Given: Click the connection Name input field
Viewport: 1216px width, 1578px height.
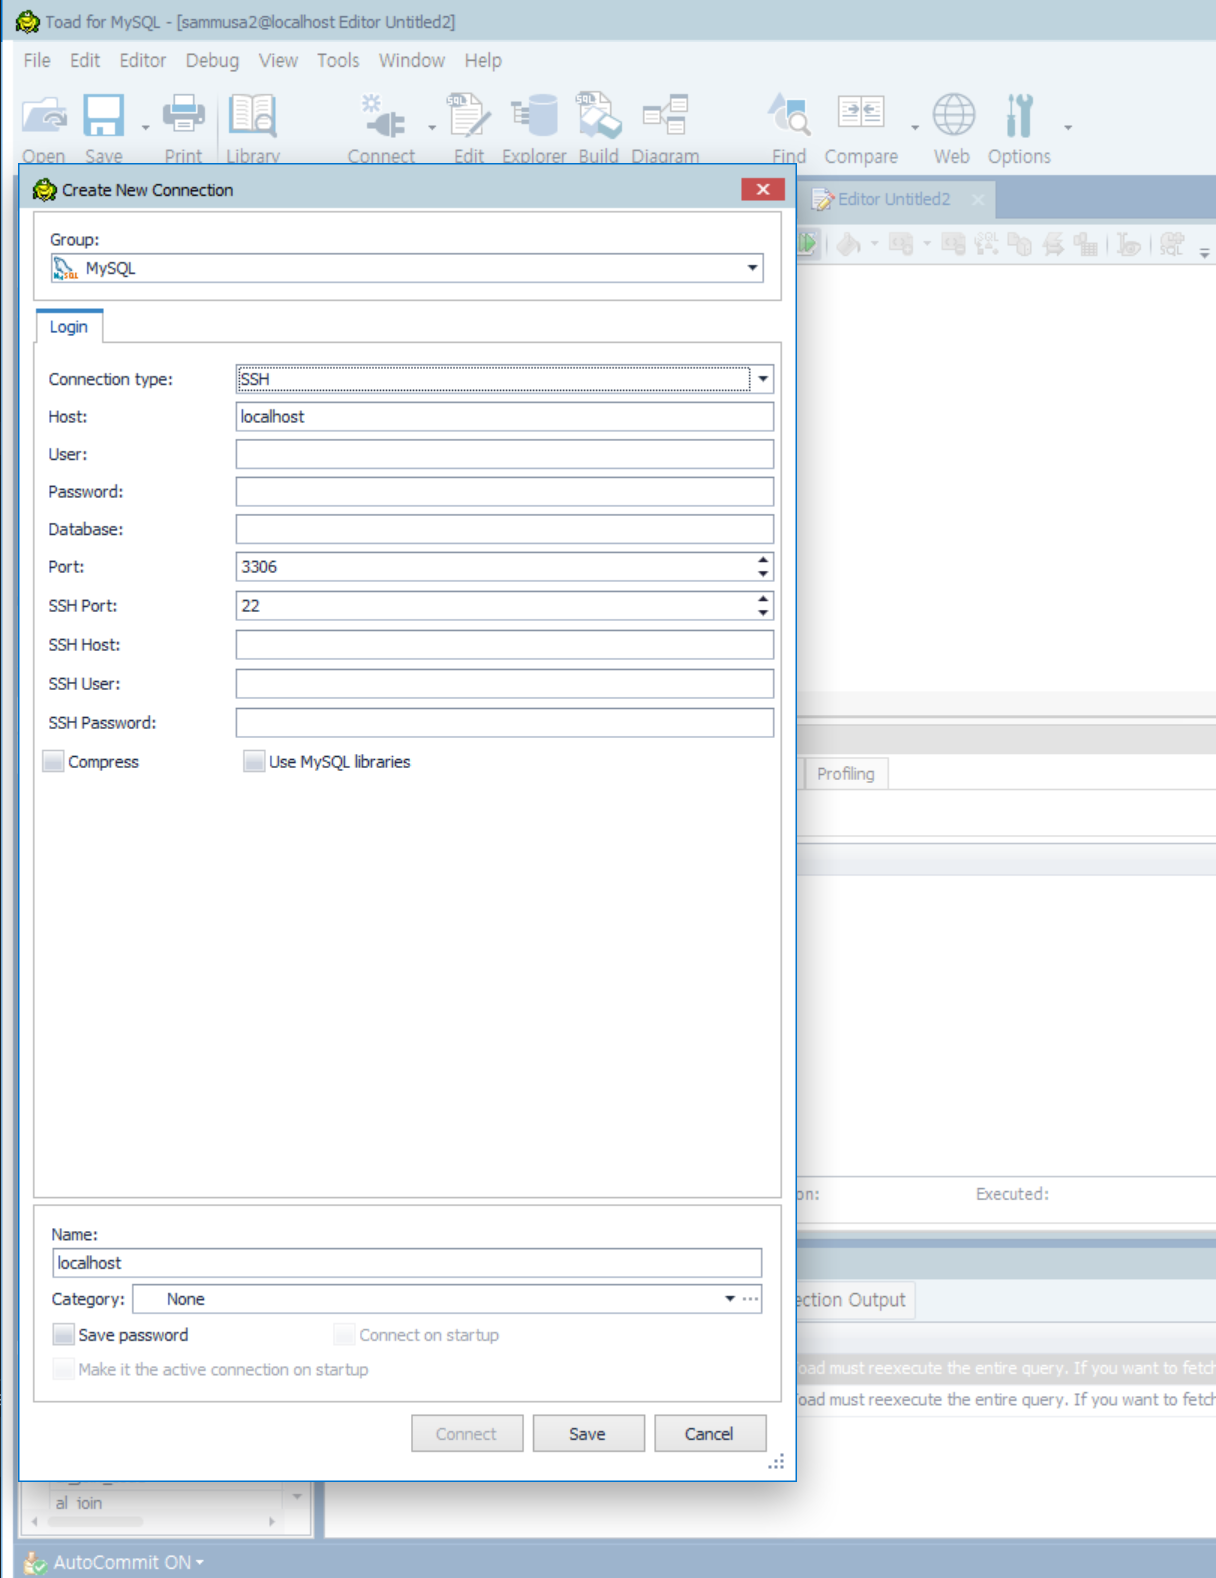Looking at the screenshot, I should pos(407,1263).
